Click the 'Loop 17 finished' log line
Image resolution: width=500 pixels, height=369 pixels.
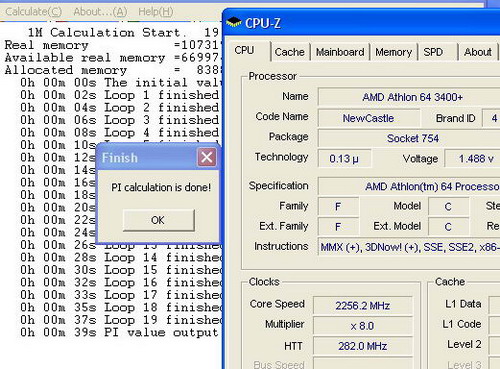tap(121, 295)
